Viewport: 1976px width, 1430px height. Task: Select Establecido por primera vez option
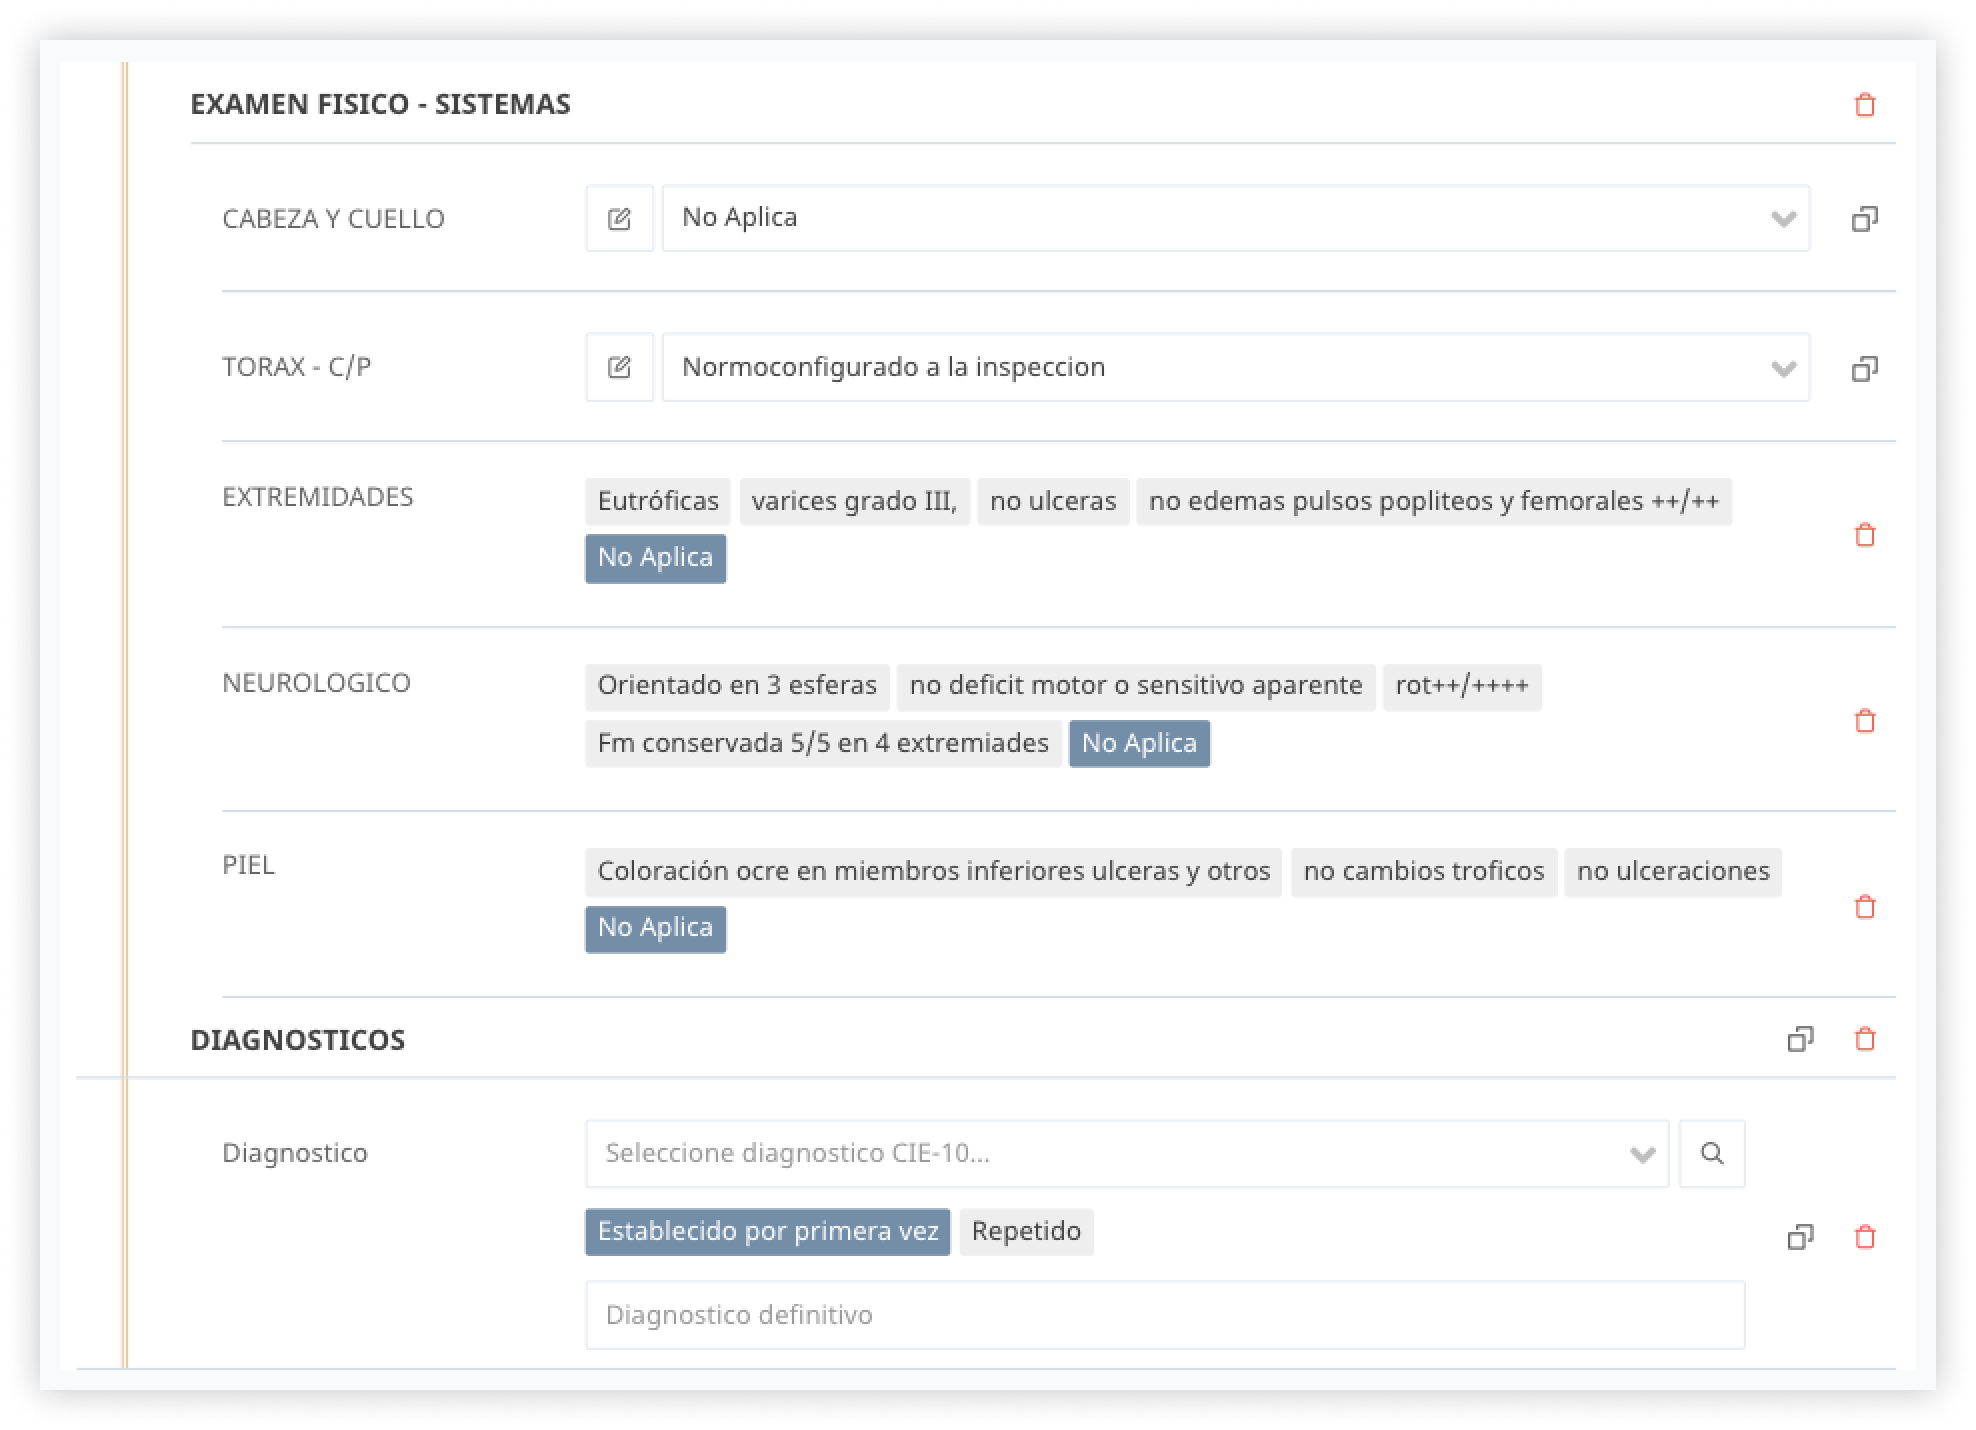(x=768, y=1232)
